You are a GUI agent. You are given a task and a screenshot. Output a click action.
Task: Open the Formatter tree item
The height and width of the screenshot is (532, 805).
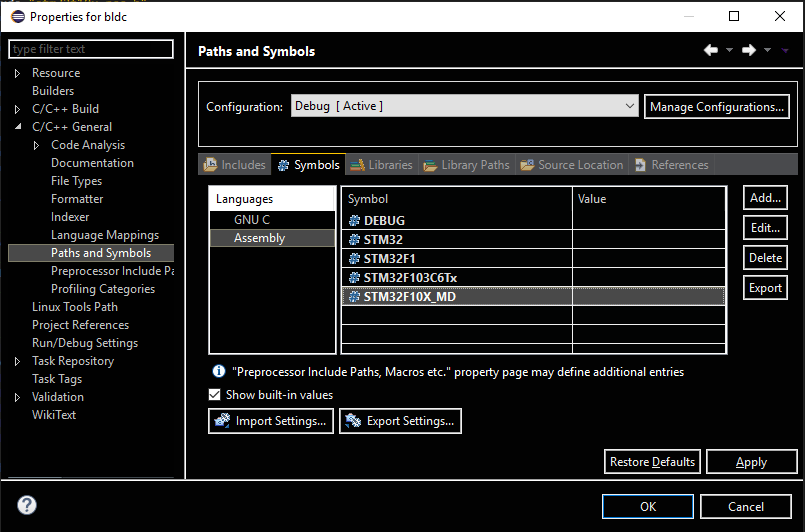[x=77, y=199]
